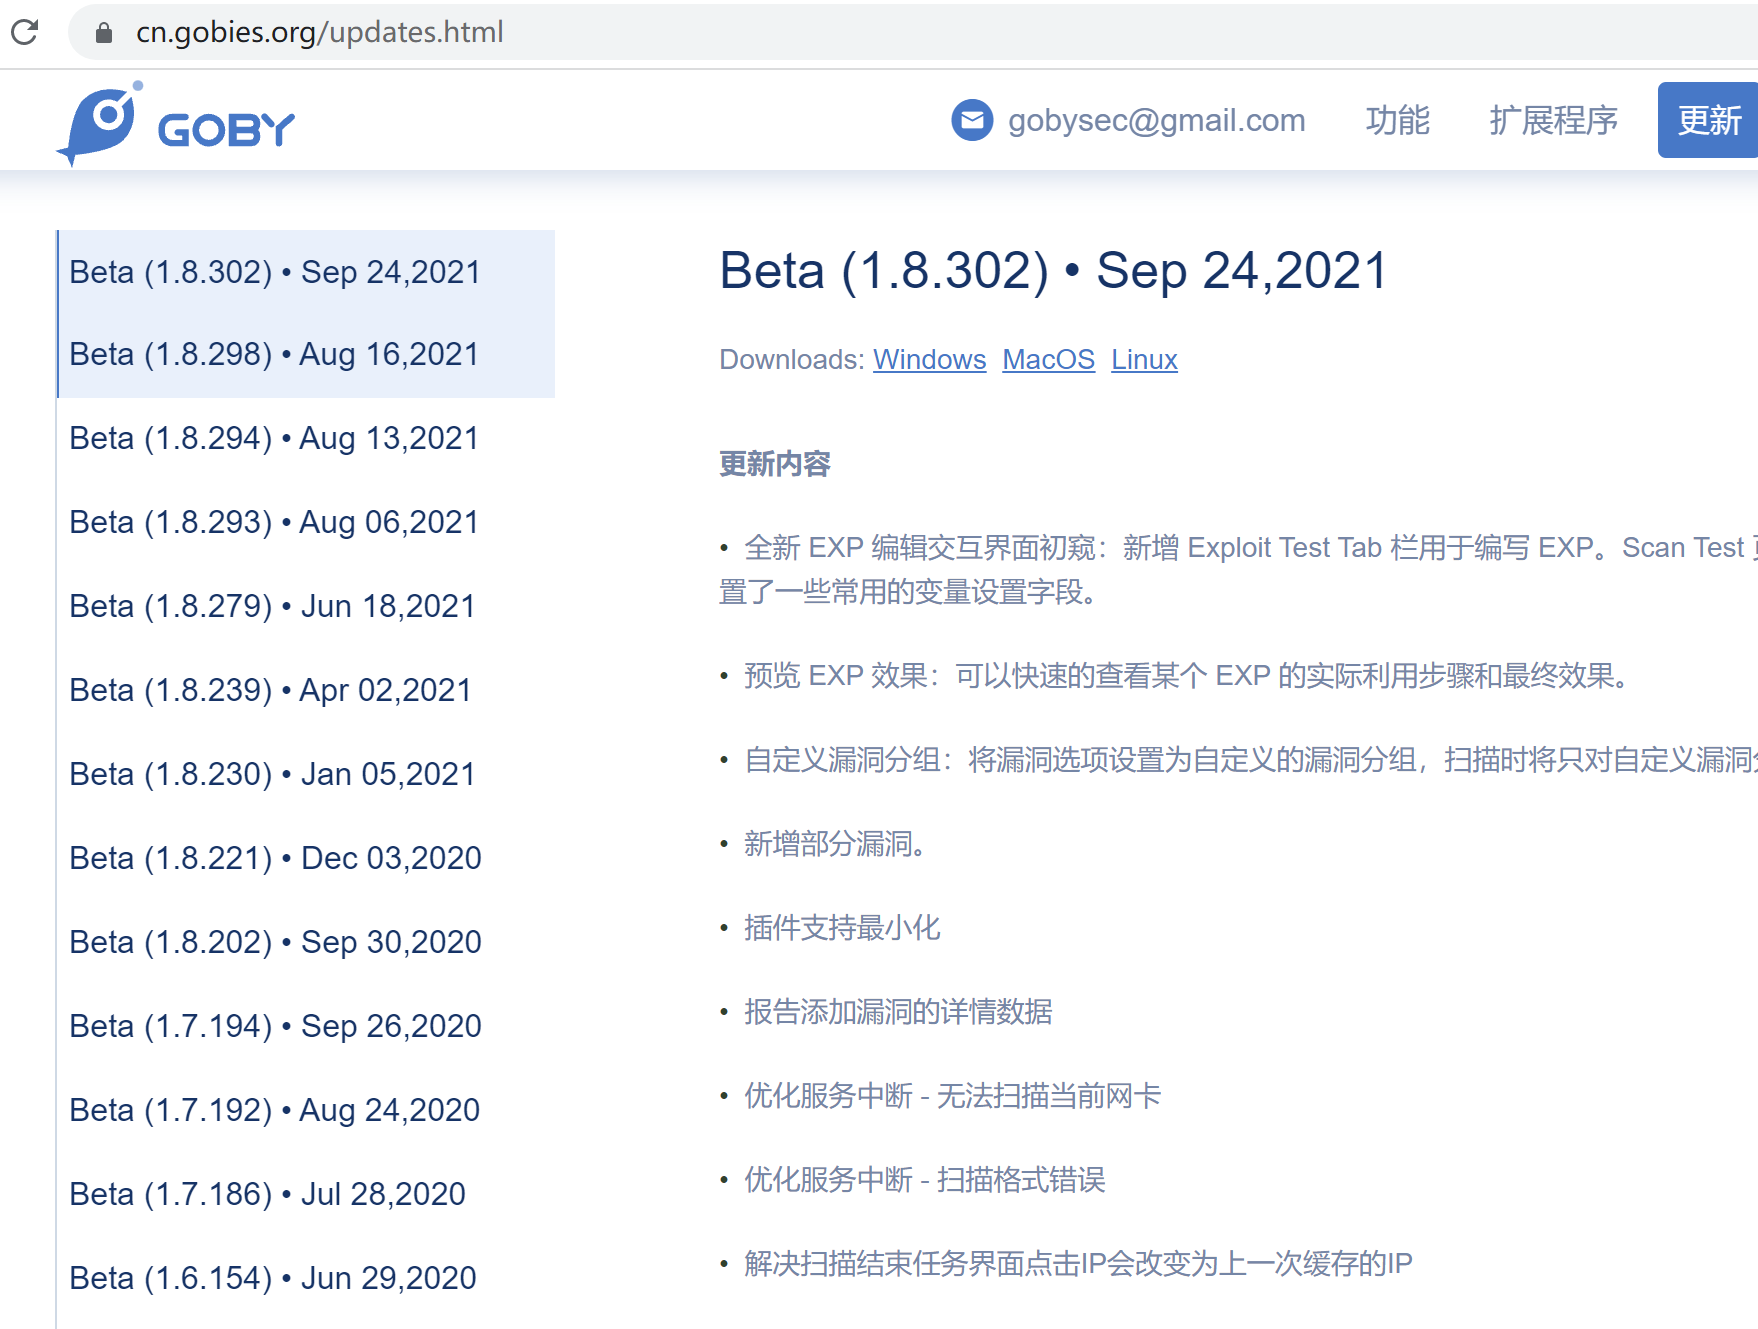The image size is (1758, 1329).
Task: Select Beta (1.7.186) Jul 28,2020 entry
Action: (306, 1194)
